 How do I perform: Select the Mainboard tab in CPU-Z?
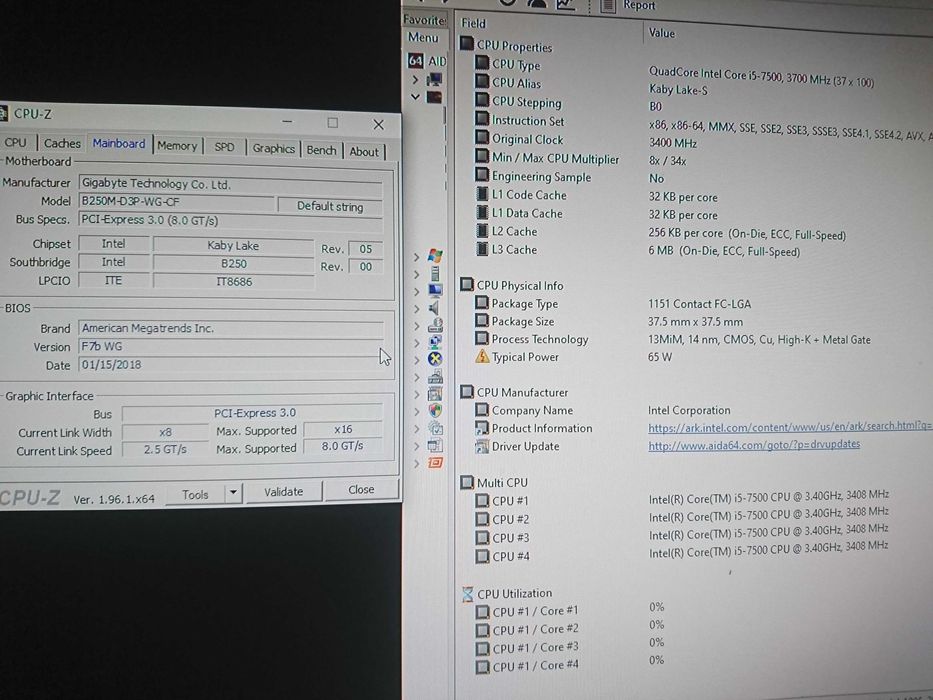pos(119,143)
